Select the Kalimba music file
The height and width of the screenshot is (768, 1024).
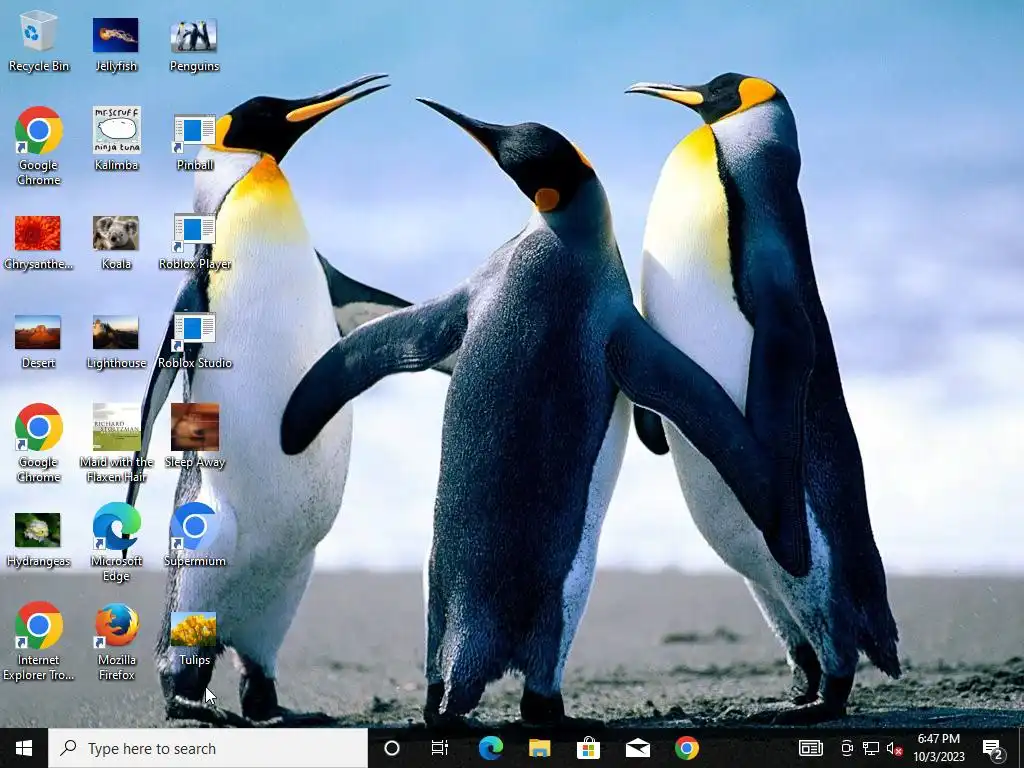pos(116,138)
